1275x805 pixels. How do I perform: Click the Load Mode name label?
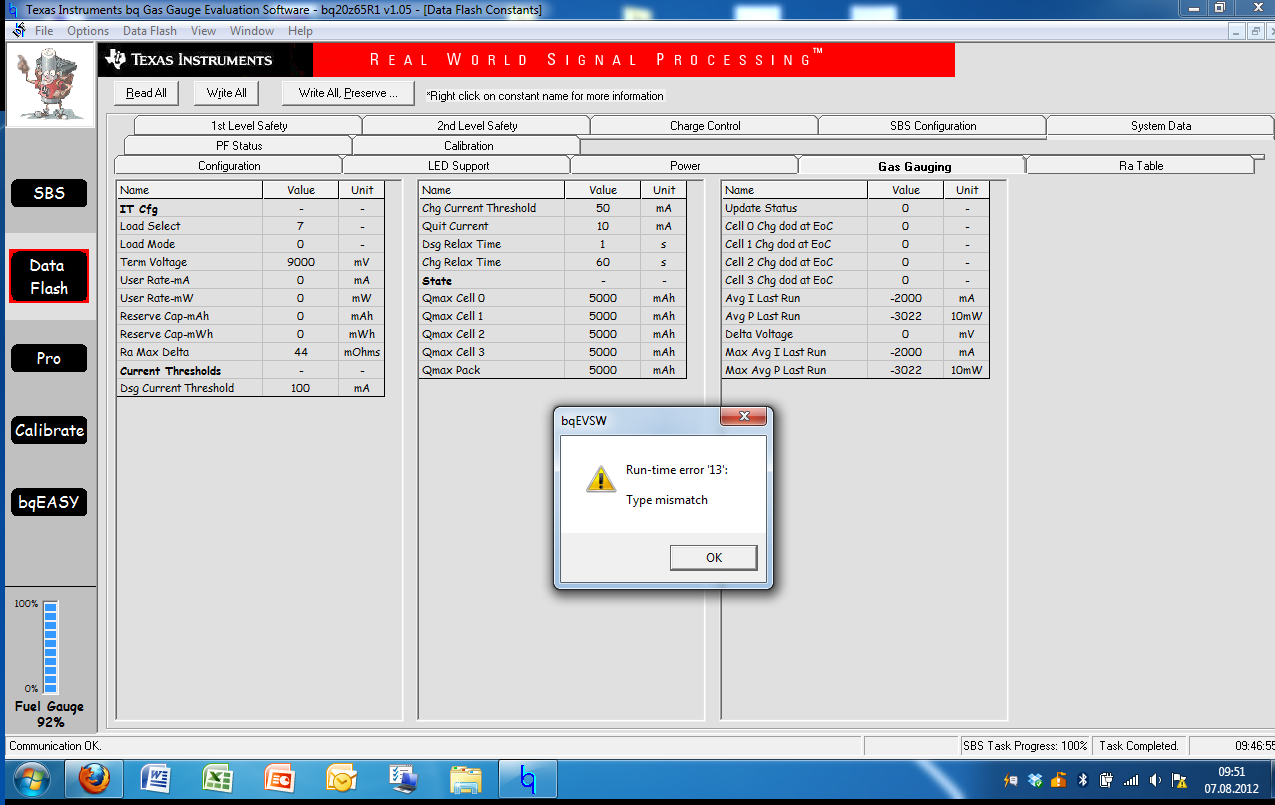[148, 244]
